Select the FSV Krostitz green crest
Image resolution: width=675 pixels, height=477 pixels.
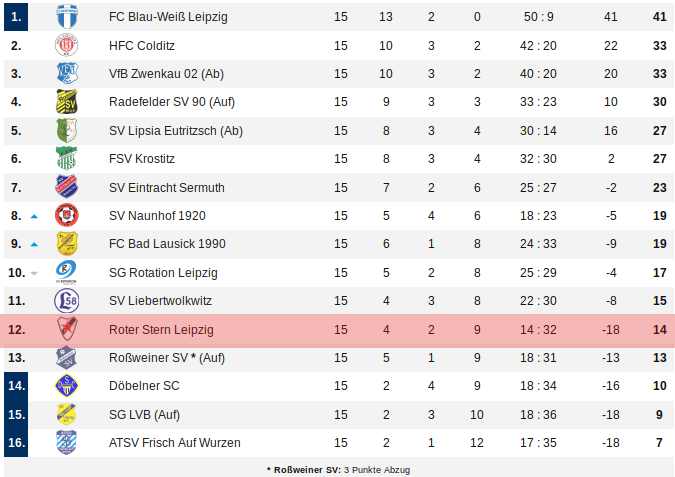[x=66, y=158]
